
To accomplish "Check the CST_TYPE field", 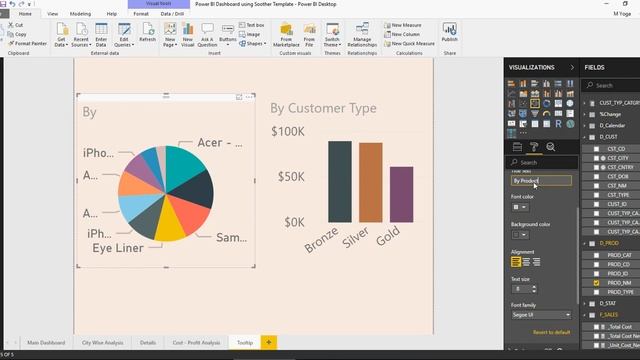I will coord(596,195).
